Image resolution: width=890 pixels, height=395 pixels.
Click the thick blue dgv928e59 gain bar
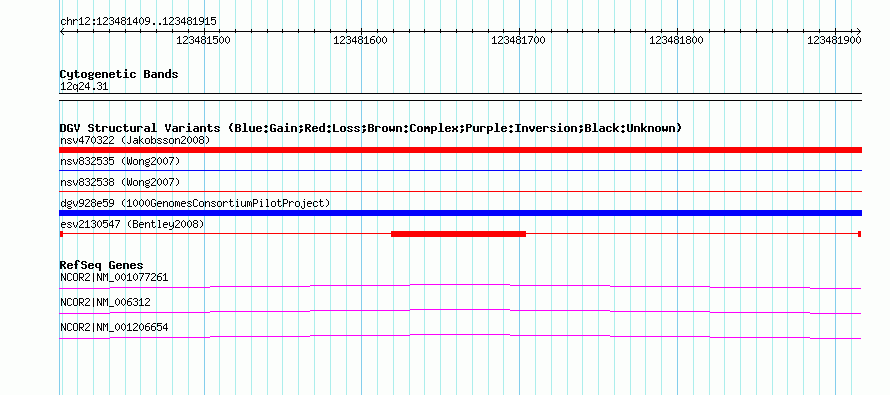click(x=460, y=213)
